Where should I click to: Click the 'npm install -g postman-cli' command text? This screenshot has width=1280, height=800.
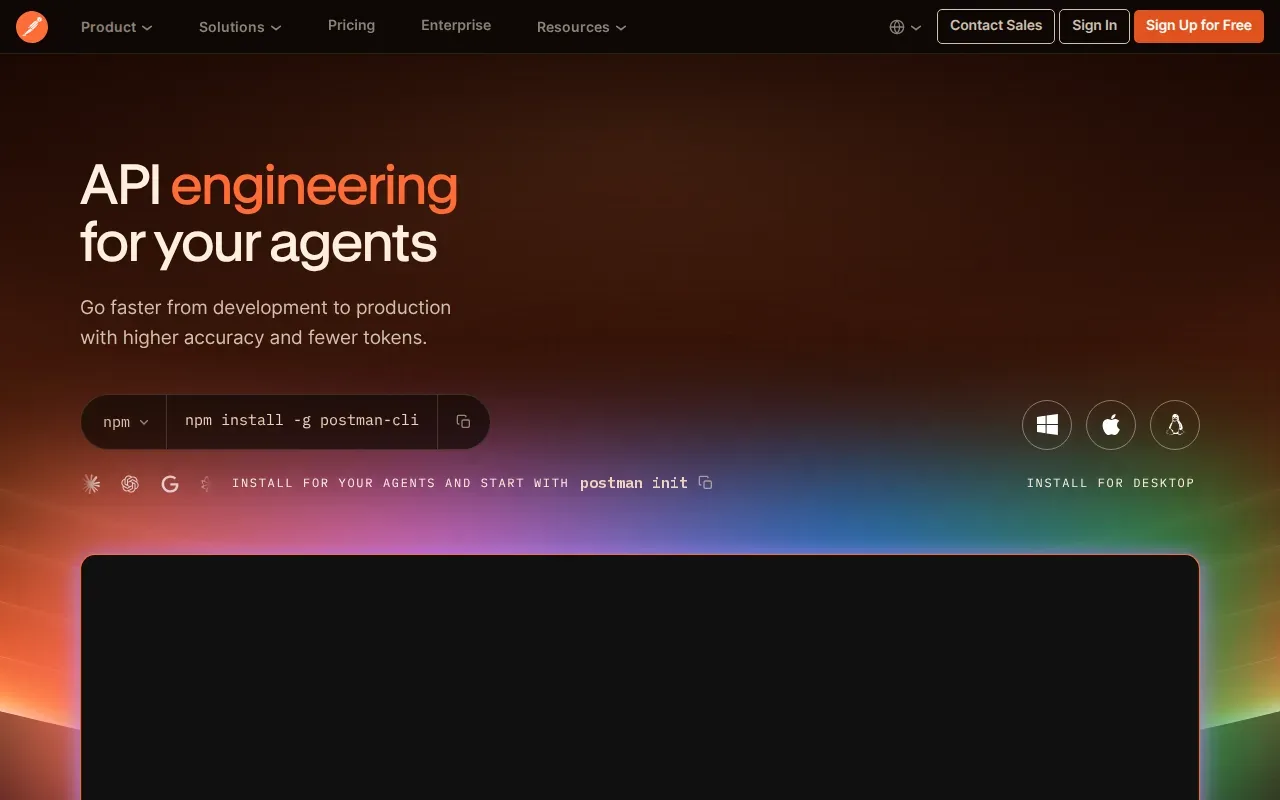(302, 421)
